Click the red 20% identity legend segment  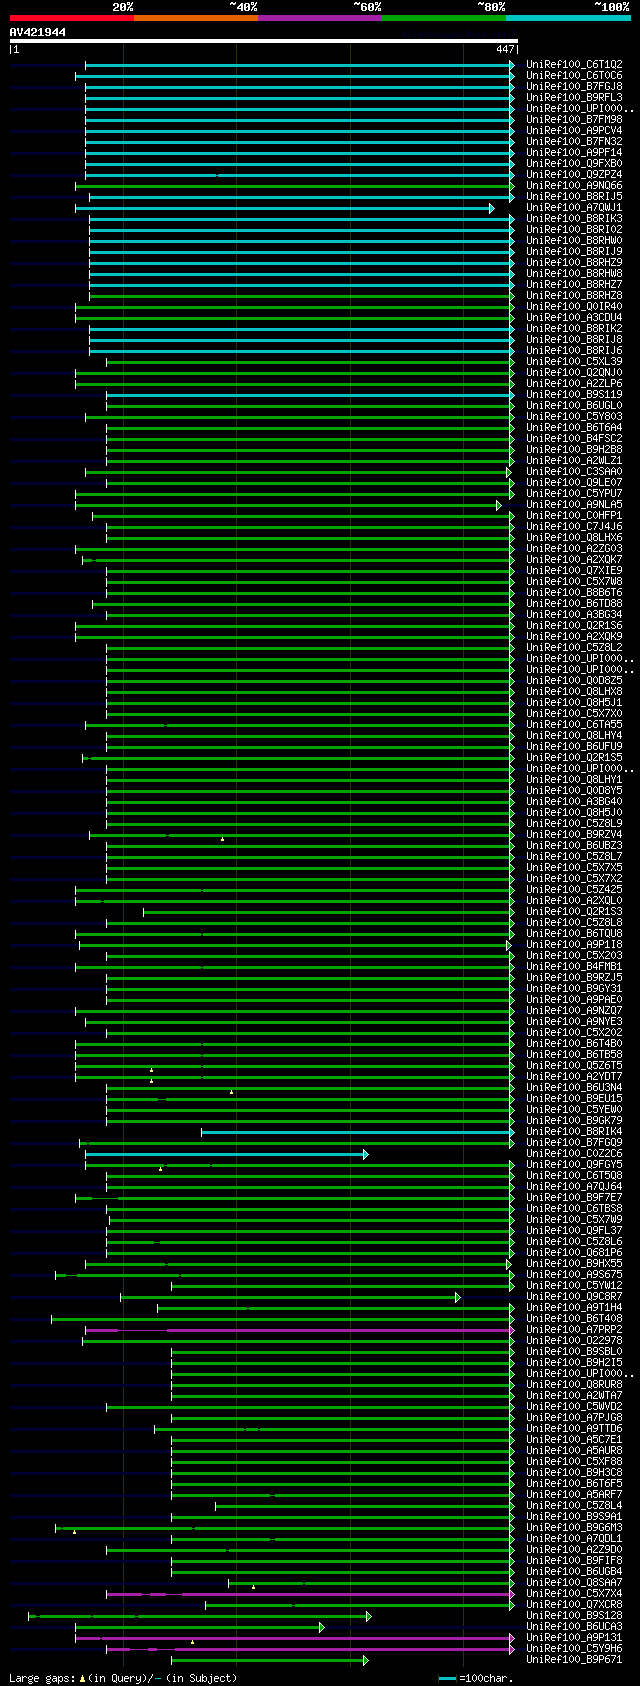[x=71, y=18]
